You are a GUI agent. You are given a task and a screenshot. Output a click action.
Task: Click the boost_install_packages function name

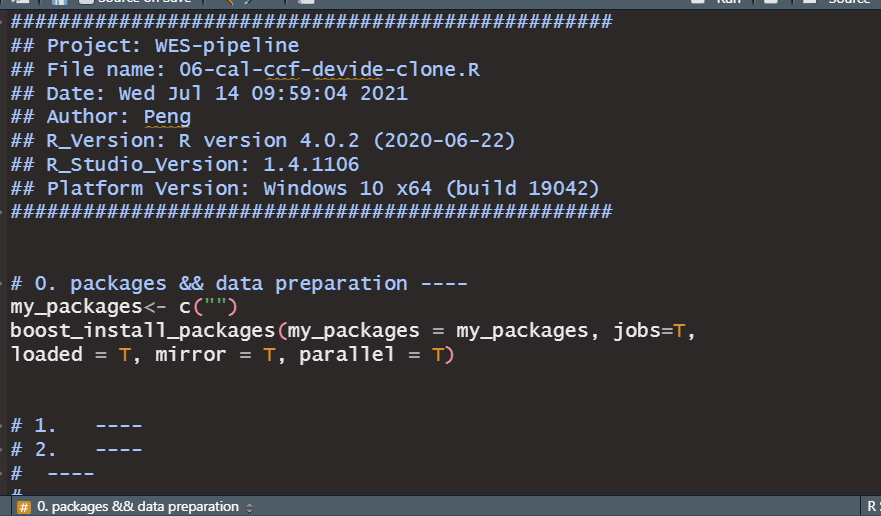(142, 331)
